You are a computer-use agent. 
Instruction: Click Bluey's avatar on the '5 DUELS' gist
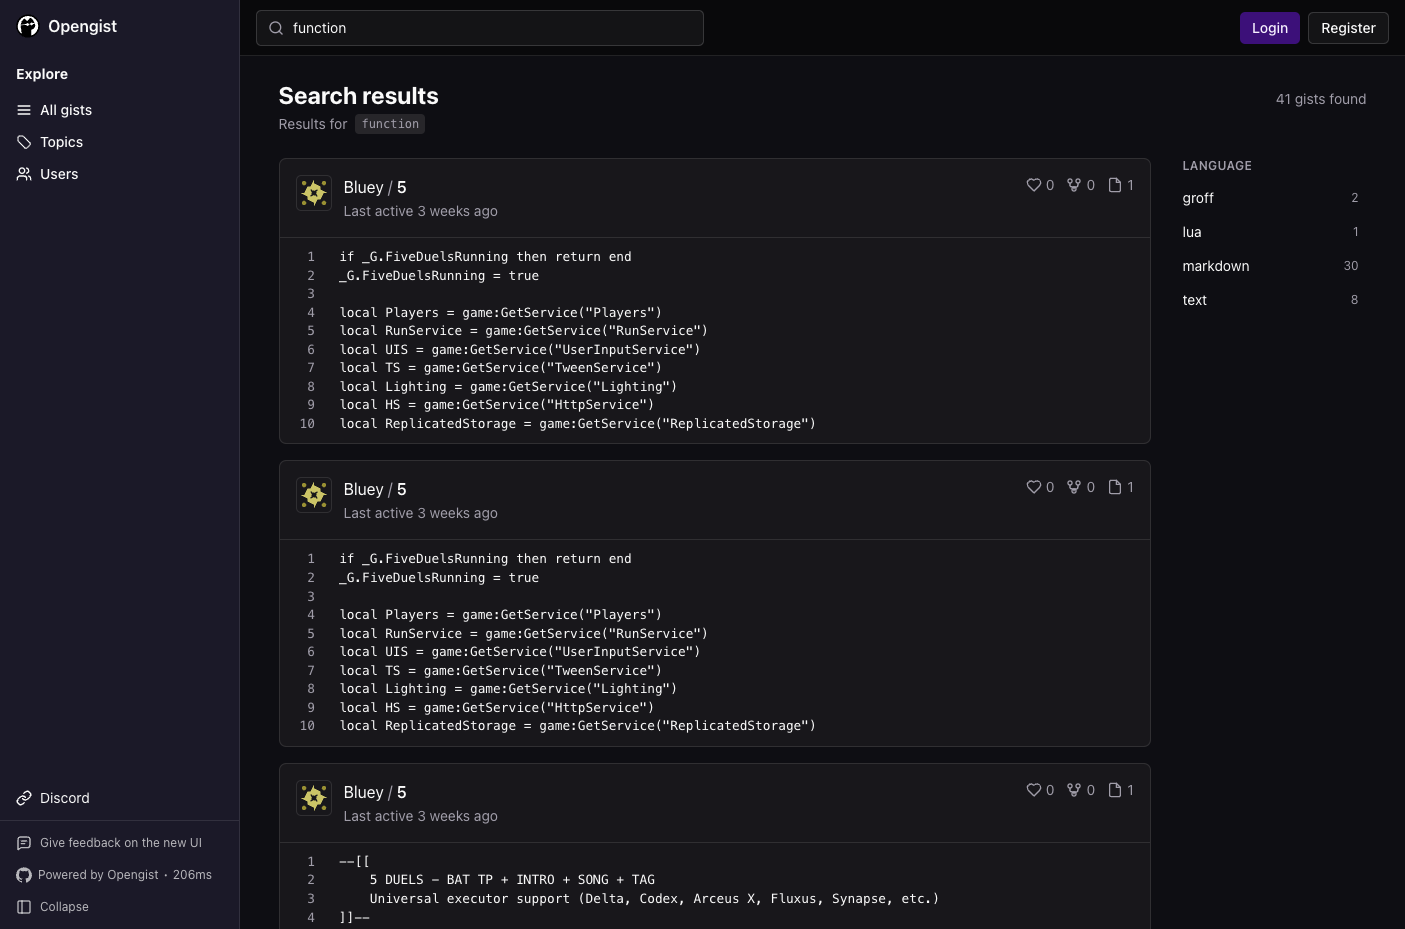tap(314, 798)
